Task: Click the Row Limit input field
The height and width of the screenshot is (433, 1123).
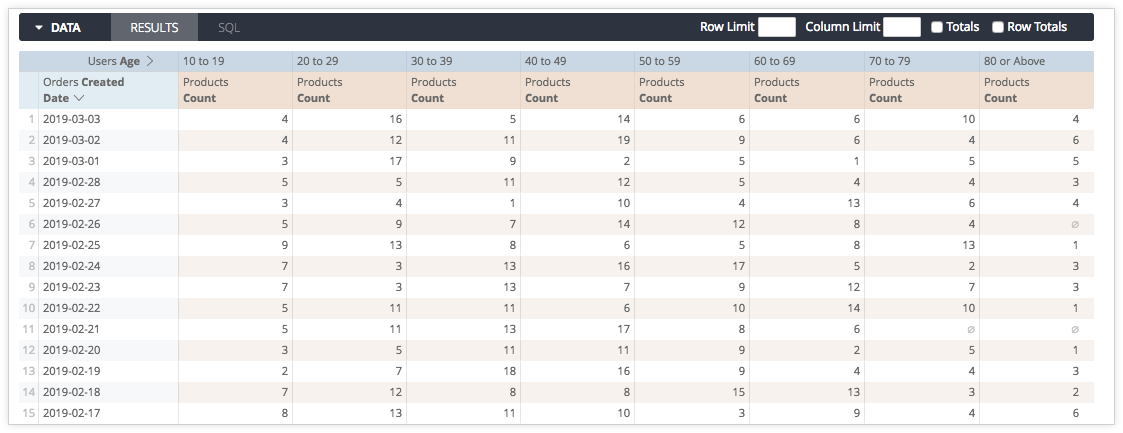Action: [777, 28]
